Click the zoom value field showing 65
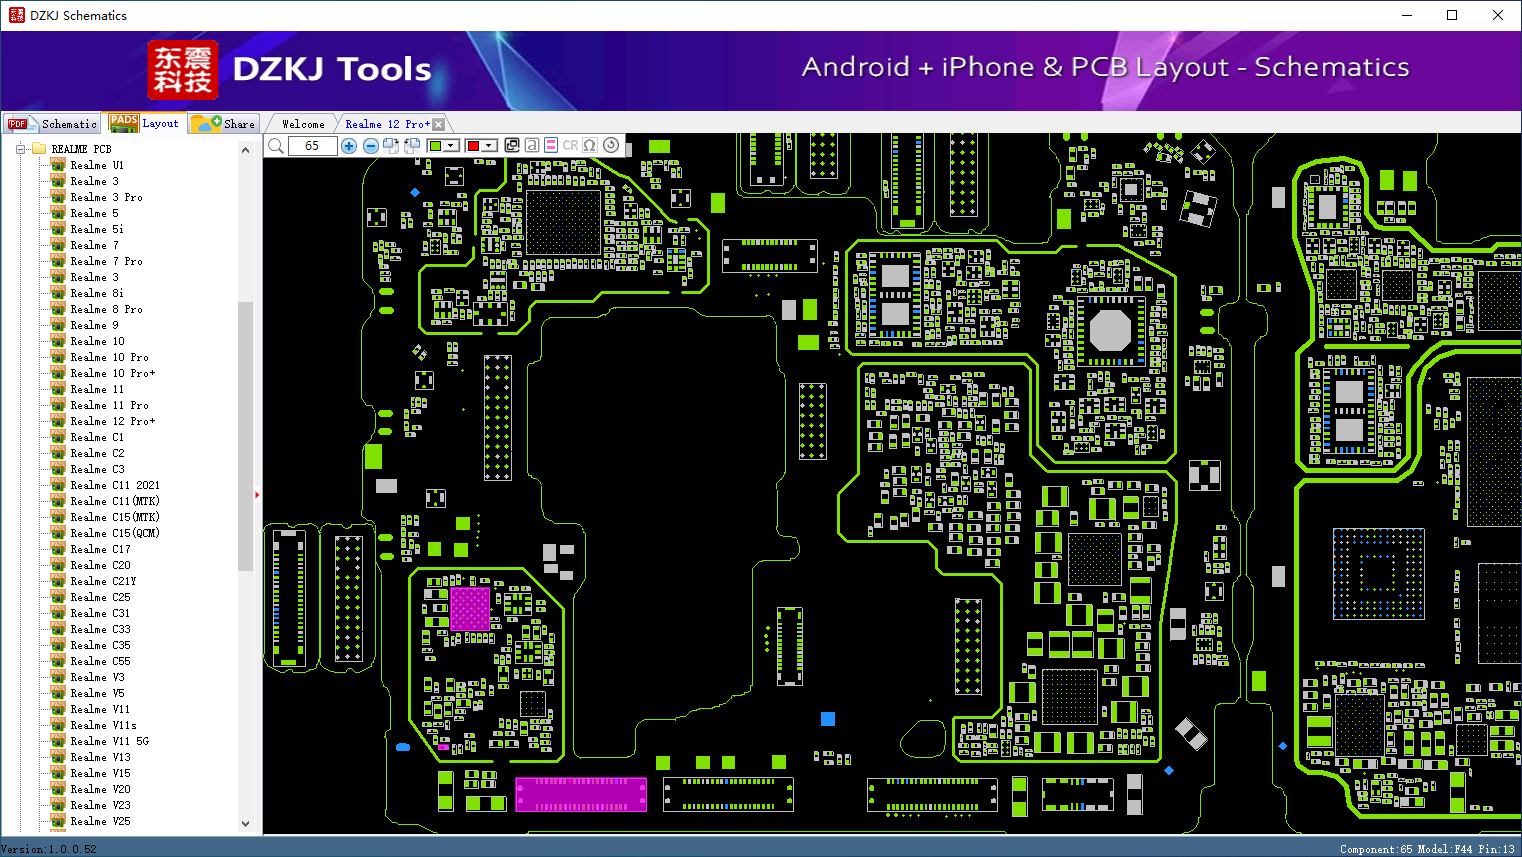Screen dimensions: 1522x857 pos(312,146)
